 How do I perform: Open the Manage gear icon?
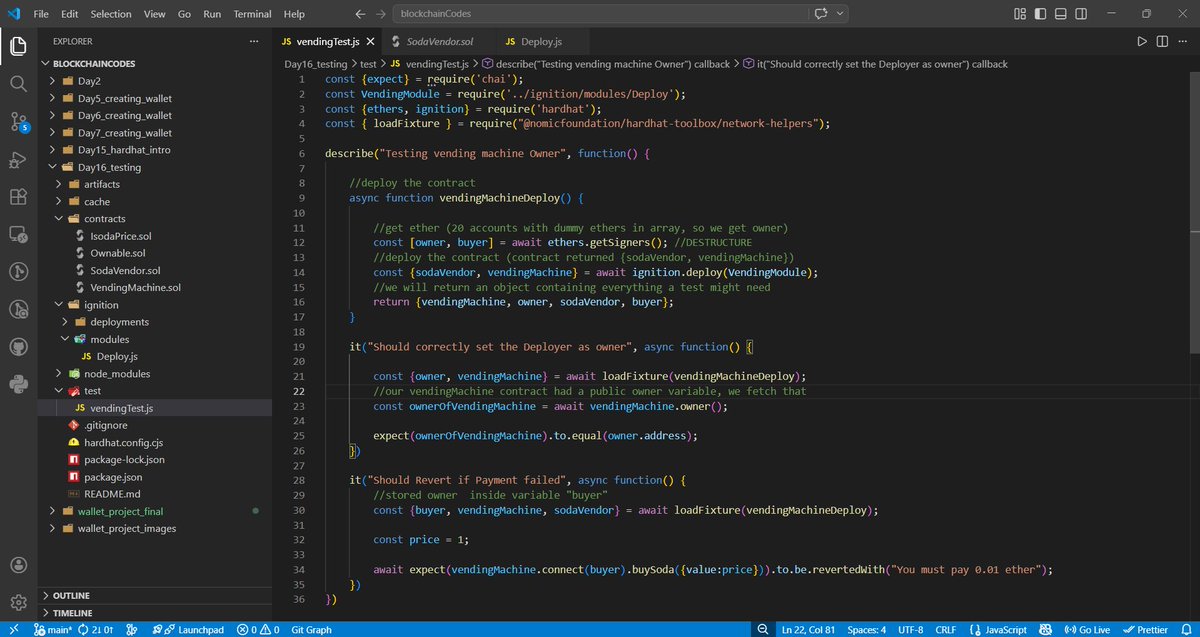coord(18,602)
